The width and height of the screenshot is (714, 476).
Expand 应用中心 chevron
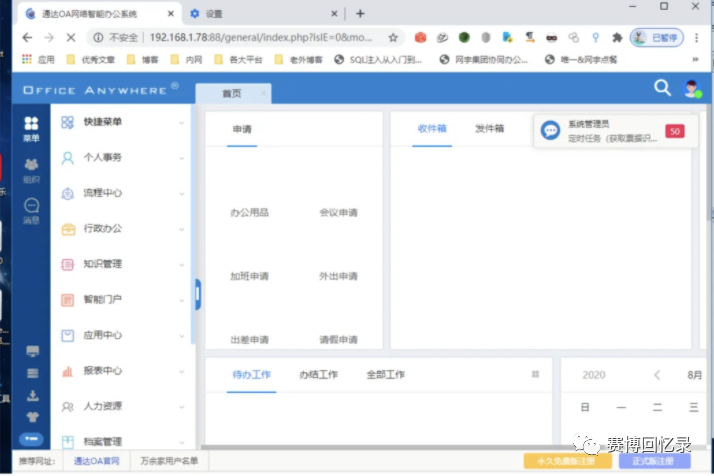[182, 336]
